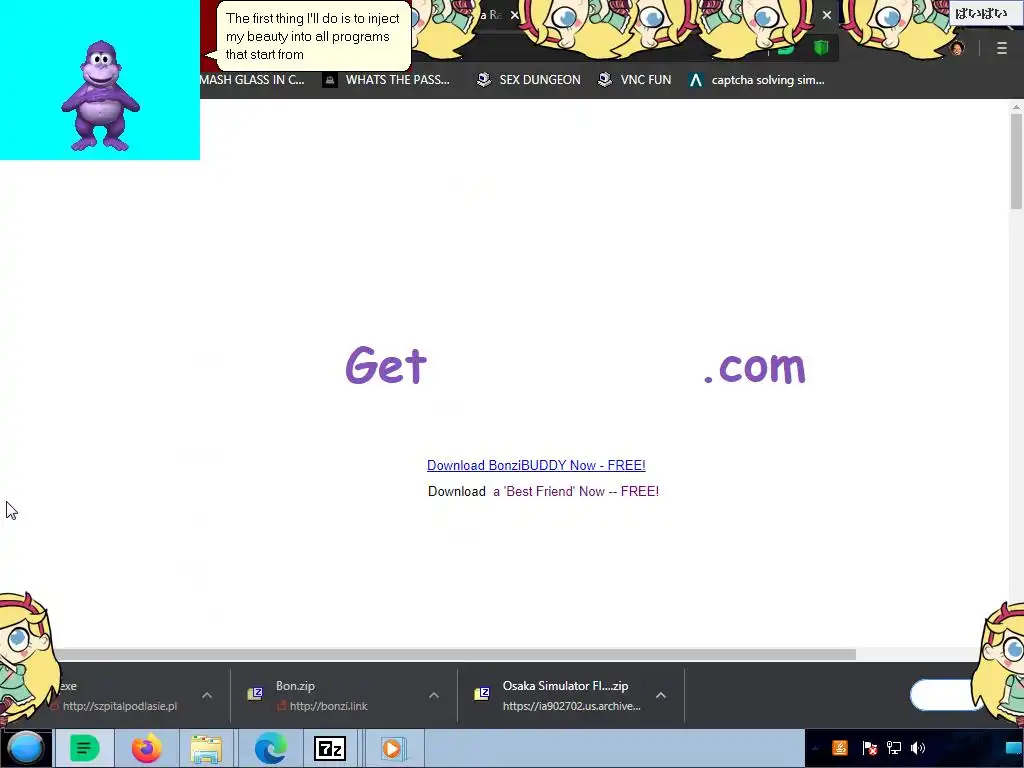Expand options for Osaka Simulator download

click(x=660, y=696)
